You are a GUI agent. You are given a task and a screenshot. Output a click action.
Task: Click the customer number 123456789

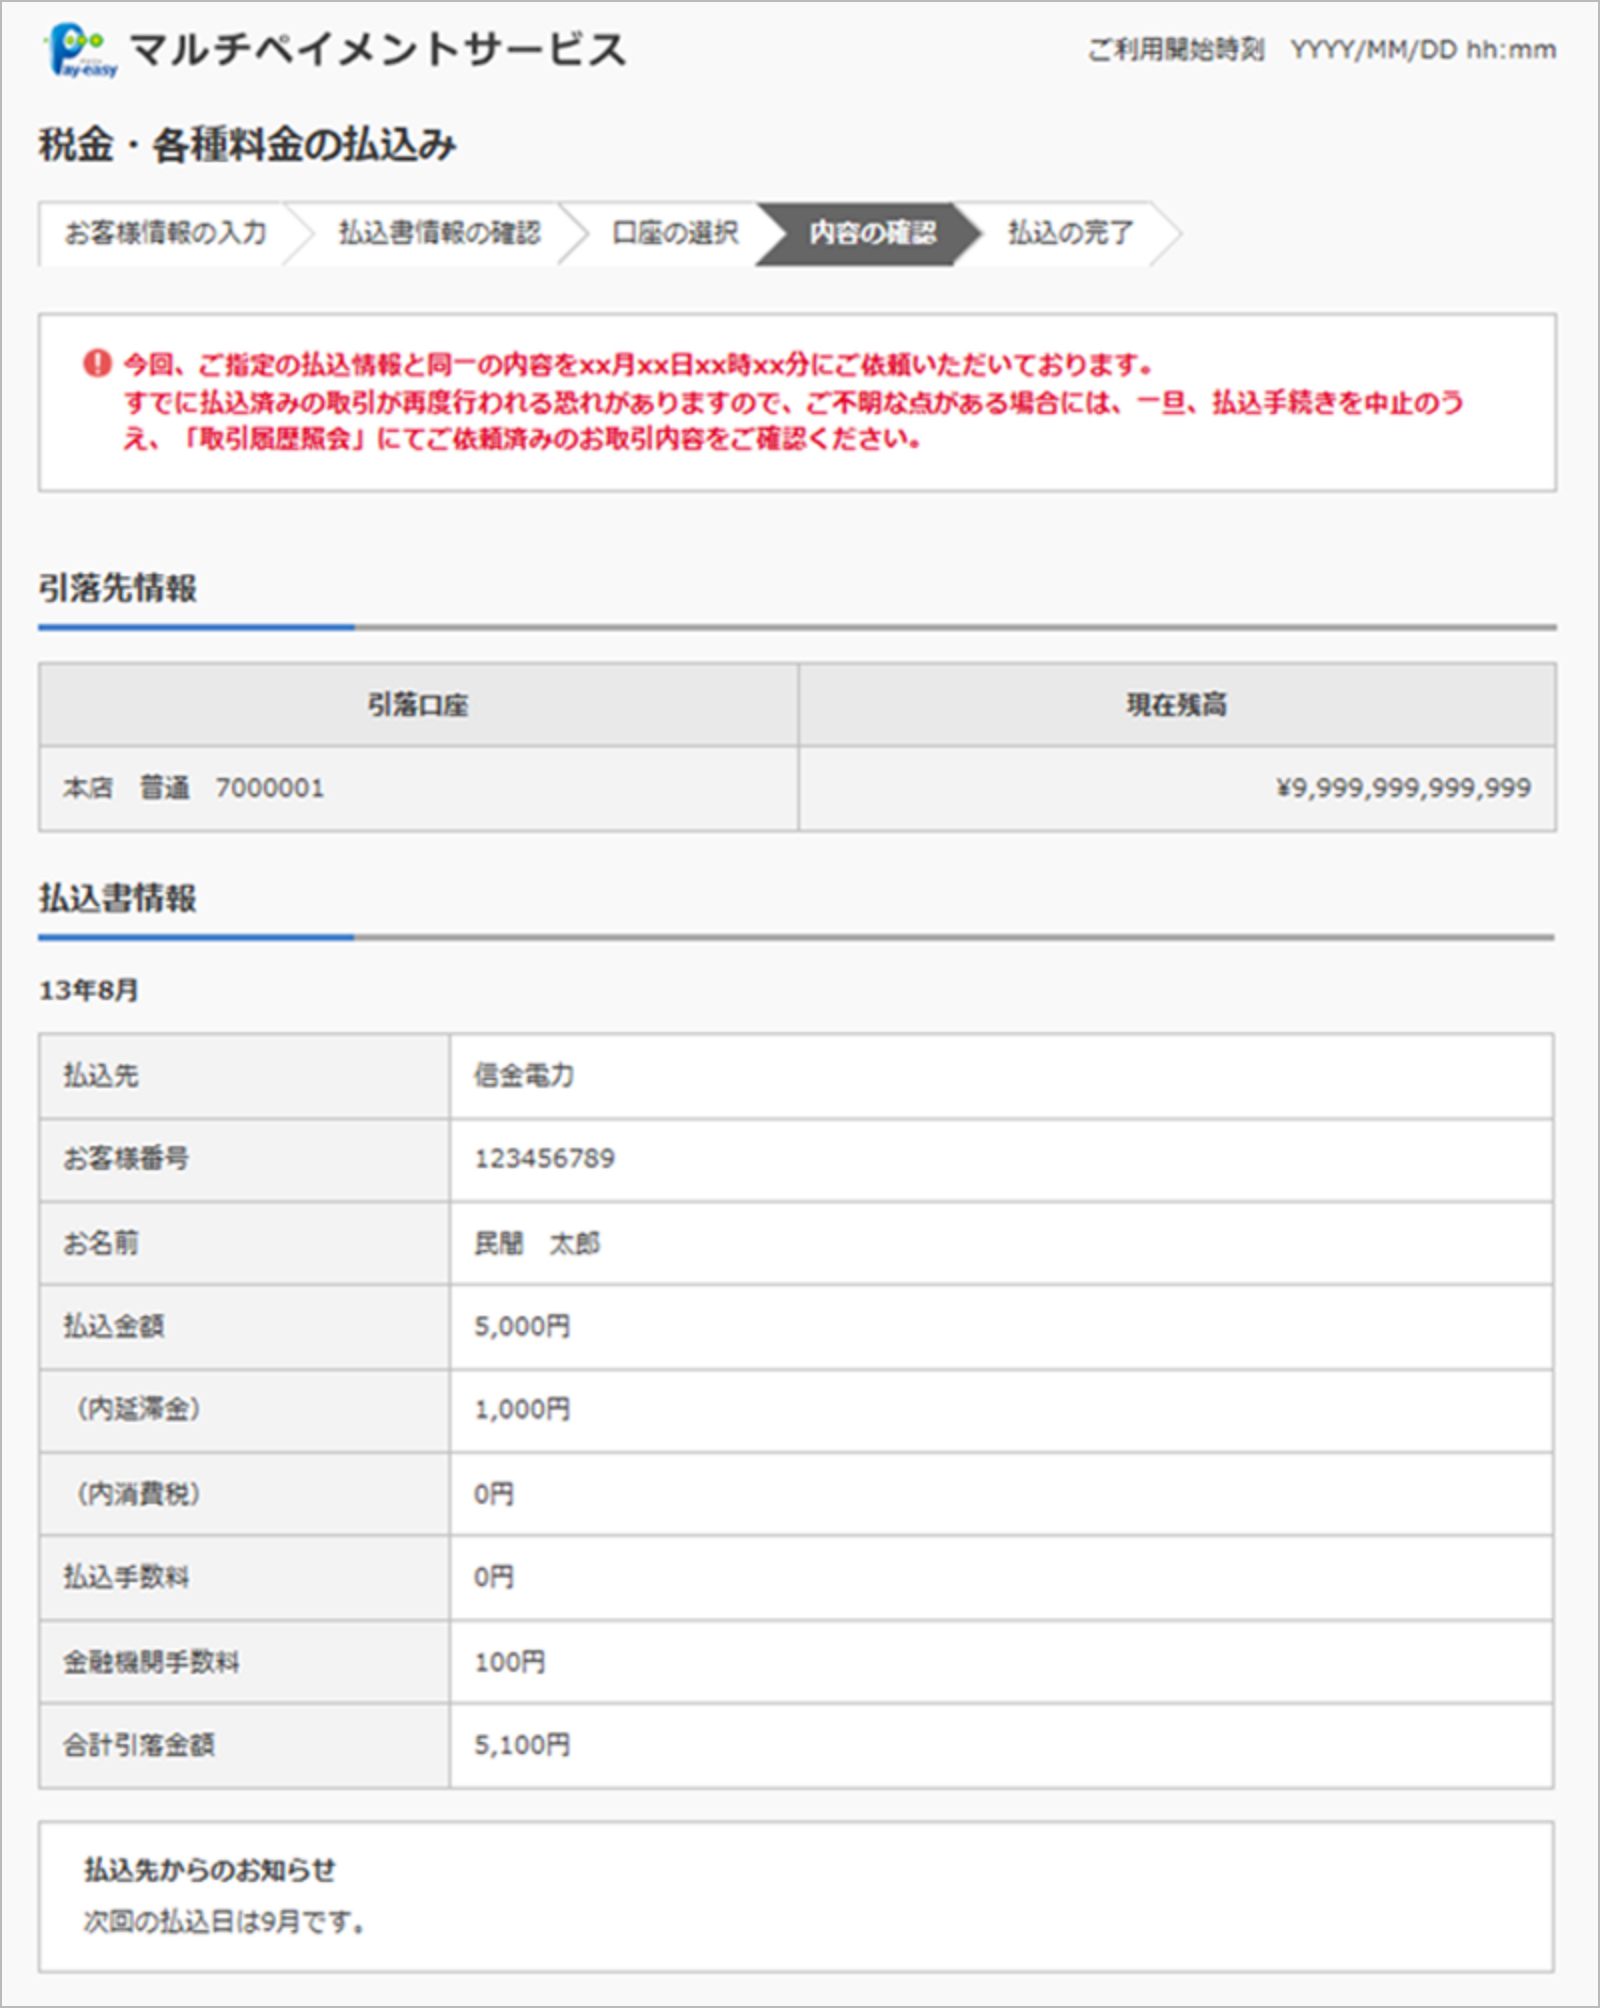(544, 1159)
